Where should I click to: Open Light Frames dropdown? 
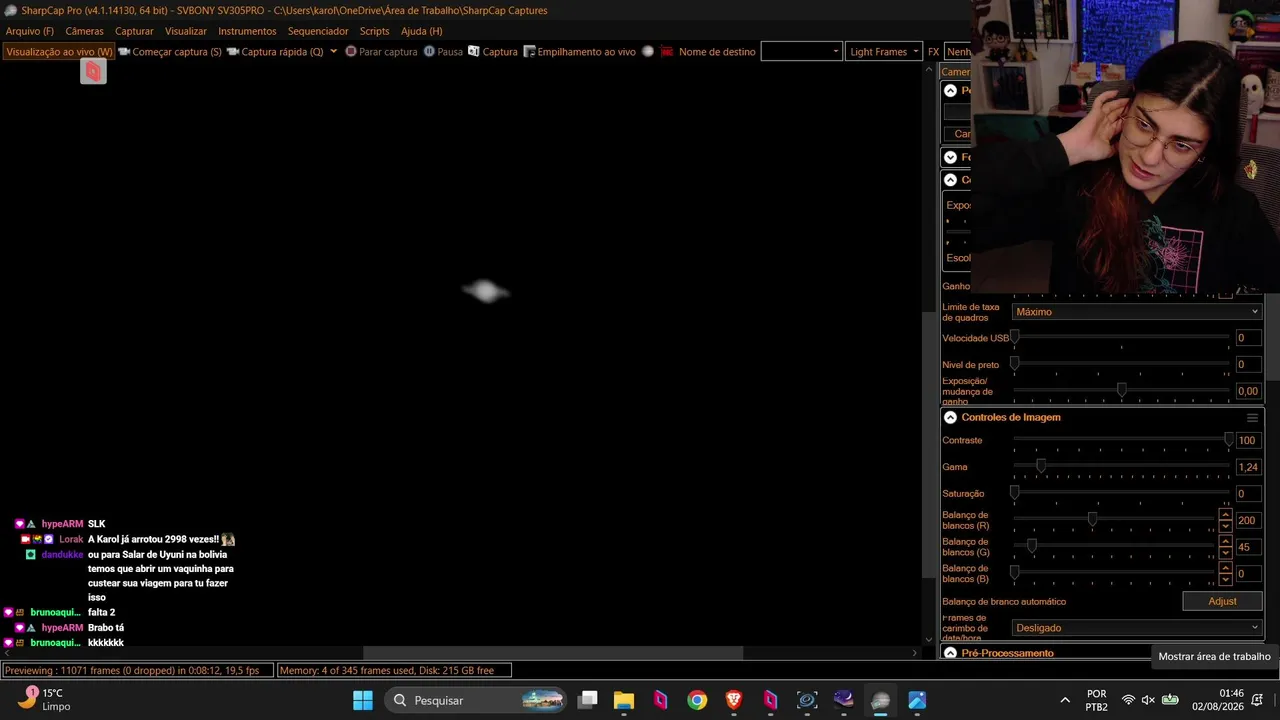884,51
